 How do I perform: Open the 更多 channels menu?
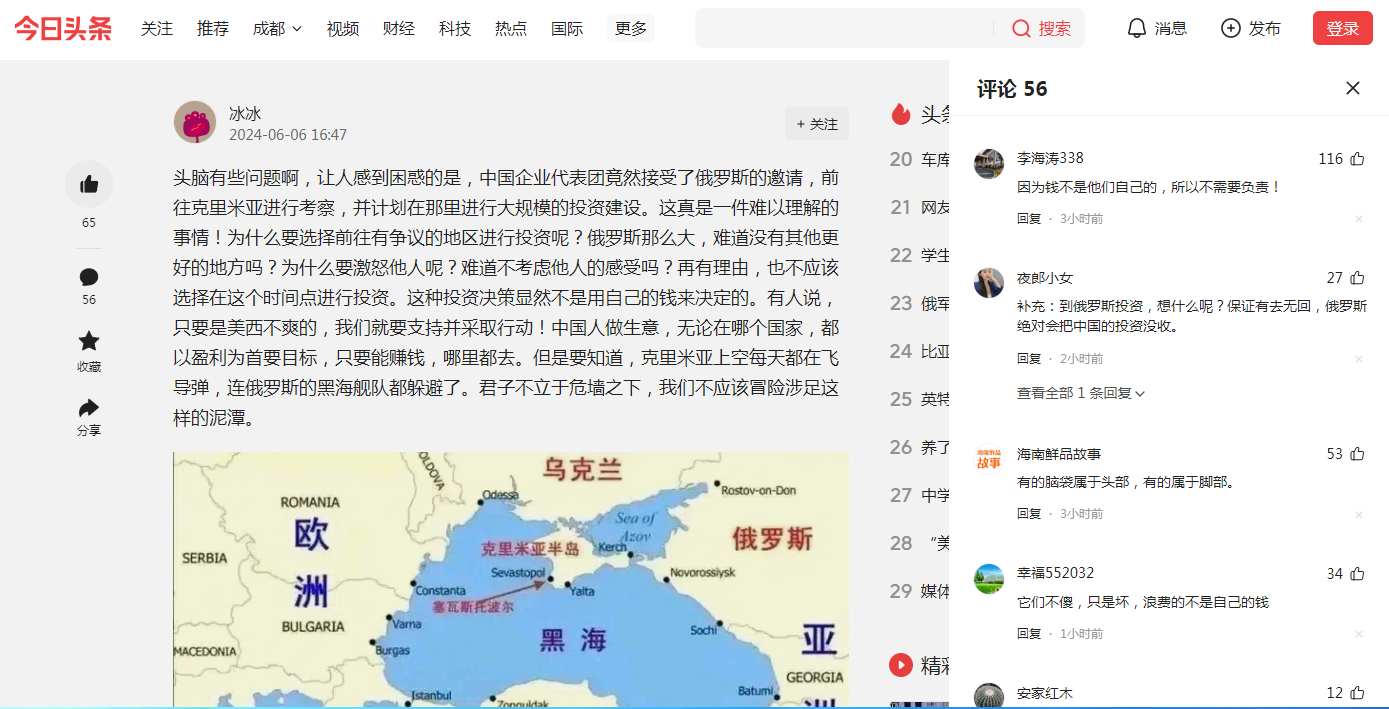[x=631, y=29]
